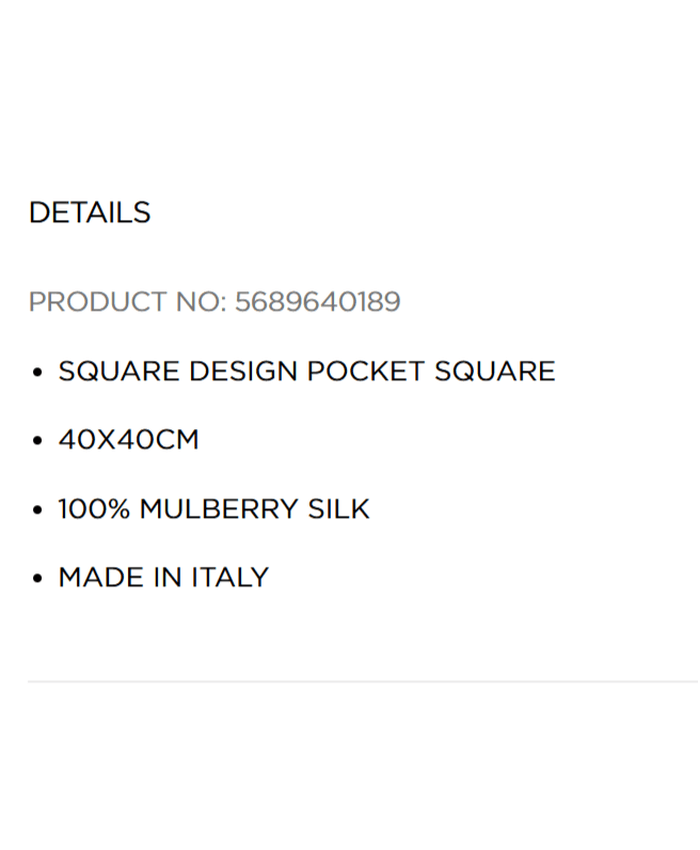700x850 pixels.
Task: Select the product number 5689640189
Action: [x=317, y=302]
